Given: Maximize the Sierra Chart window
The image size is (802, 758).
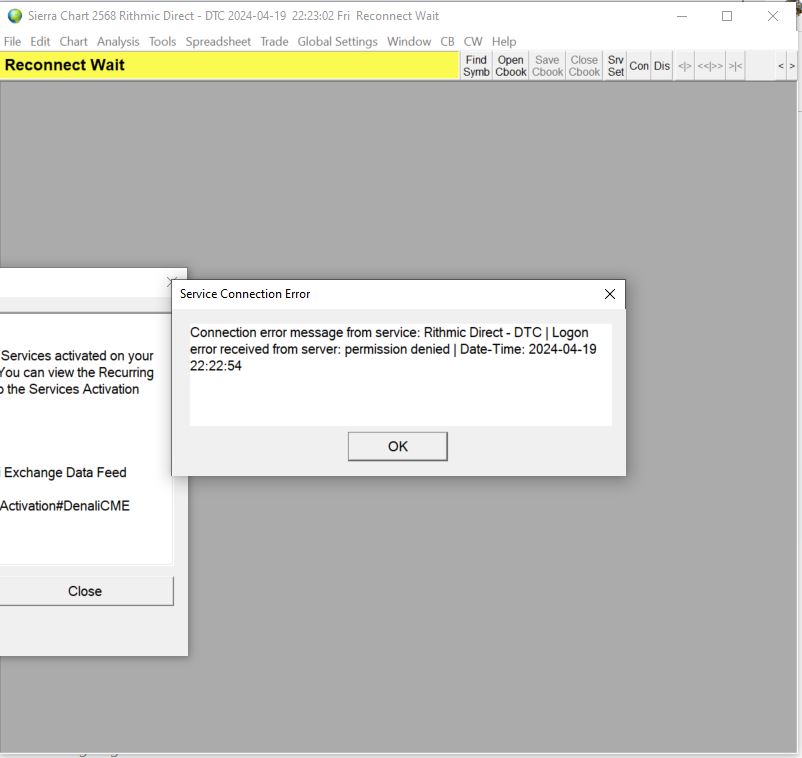Looking at the screenshot, I should point(727,16).
